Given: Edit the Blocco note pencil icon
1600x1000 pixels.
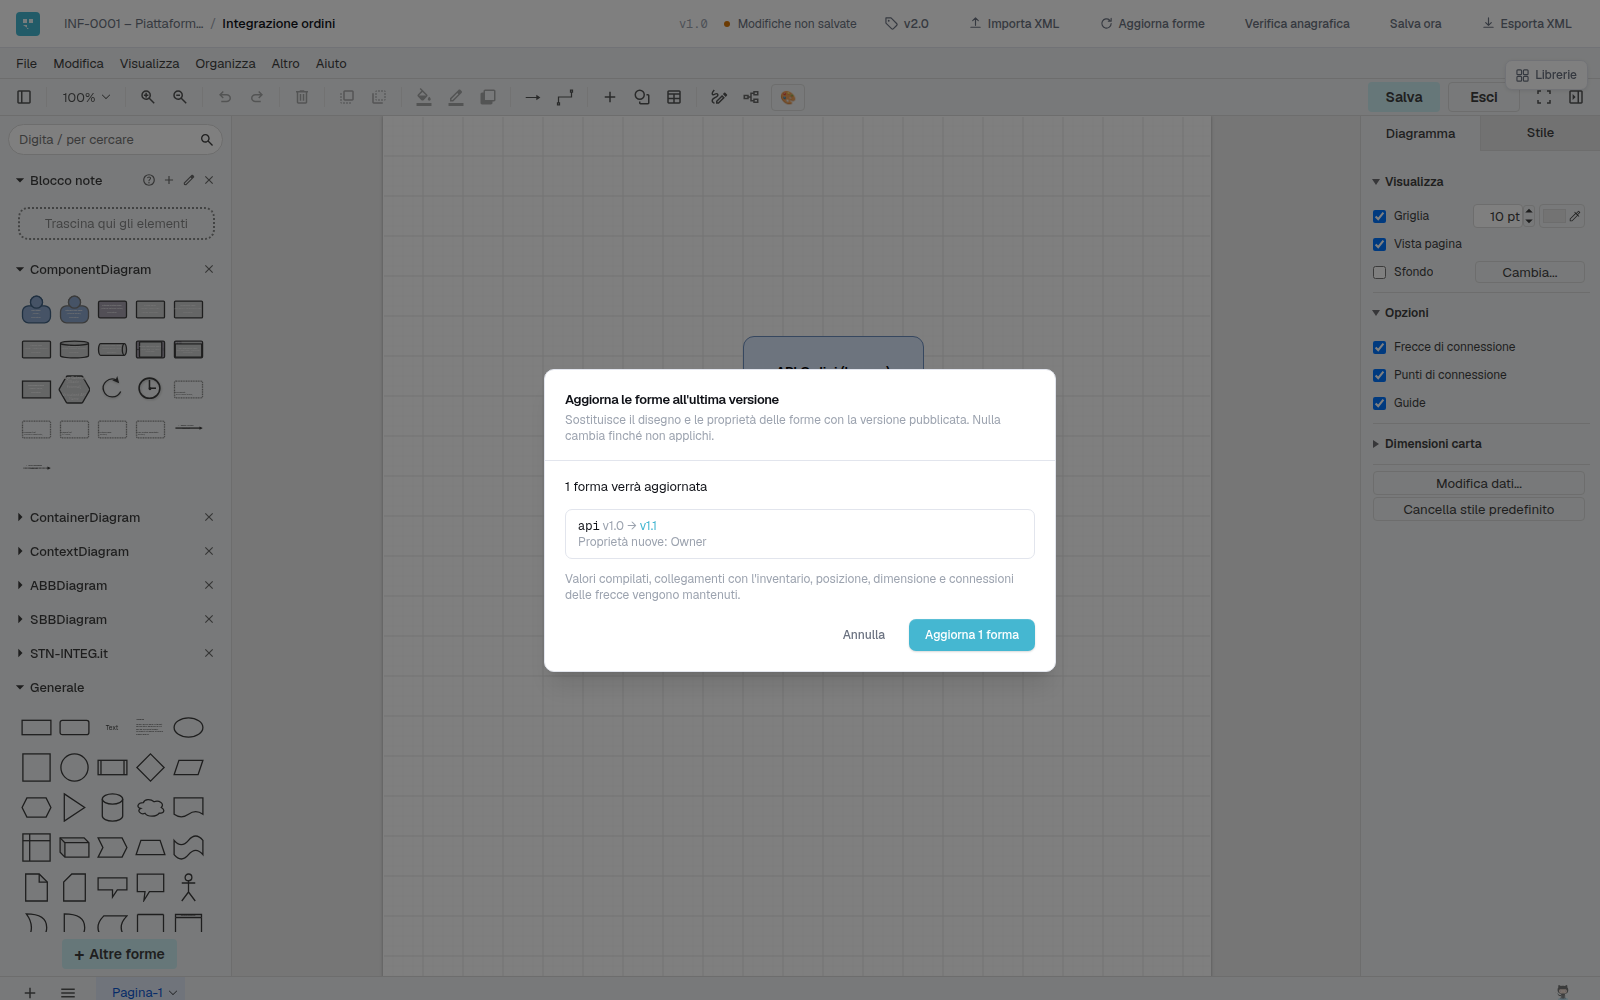Looking at the screenshot, I should pos(189,180).
